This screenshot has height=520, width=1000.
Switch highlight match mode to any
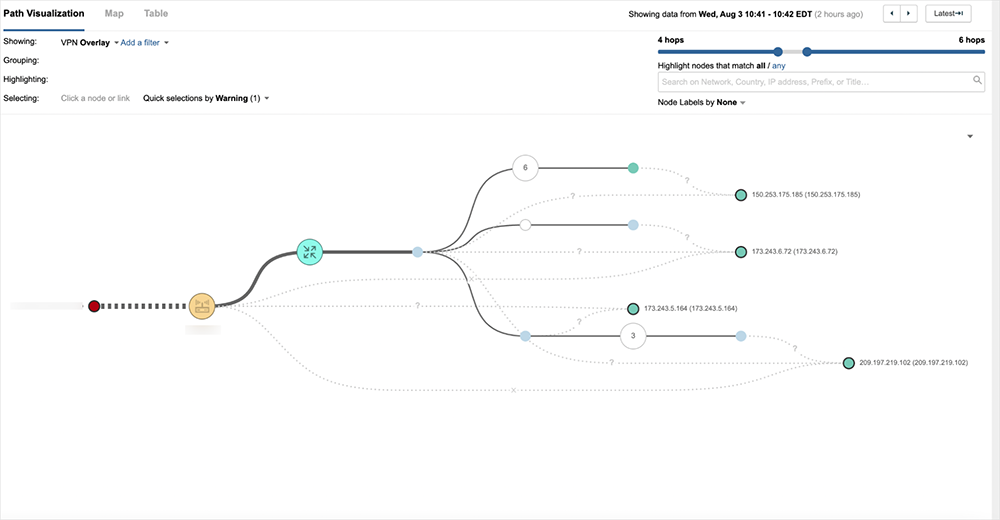pos(779,65)
